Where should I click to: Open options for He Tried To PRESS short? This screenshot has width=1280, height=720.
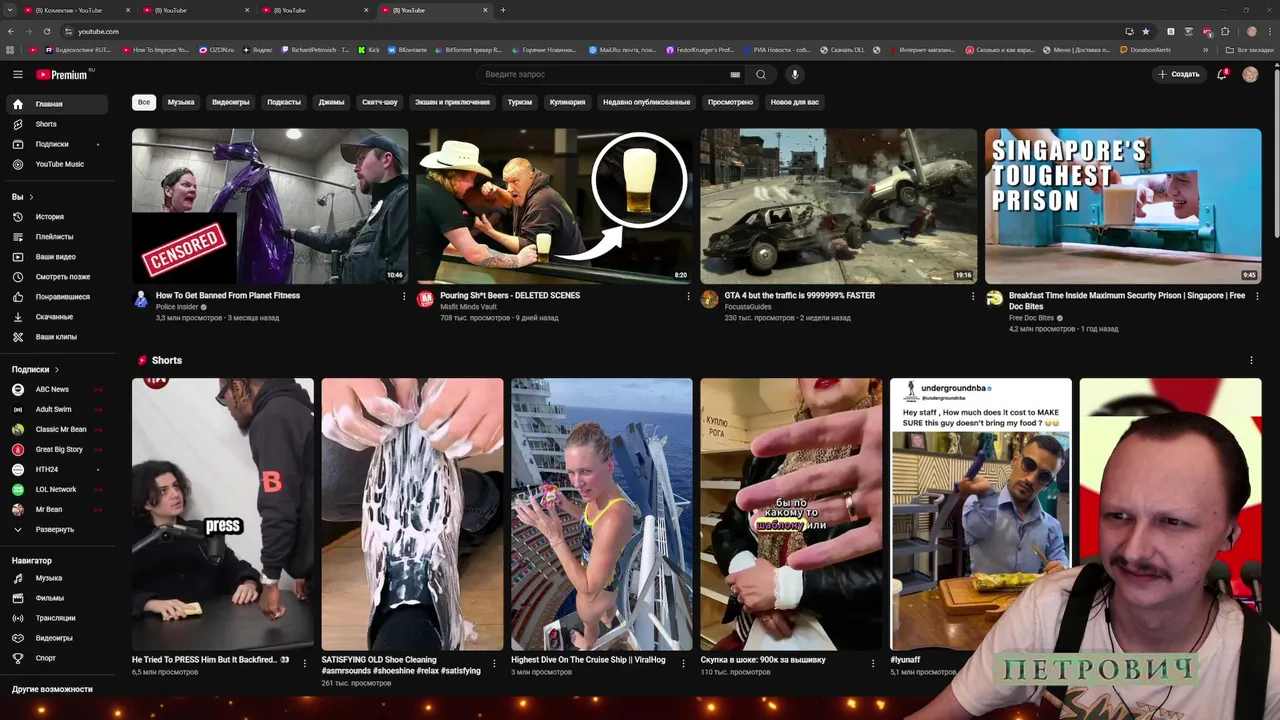pos(305,662)
